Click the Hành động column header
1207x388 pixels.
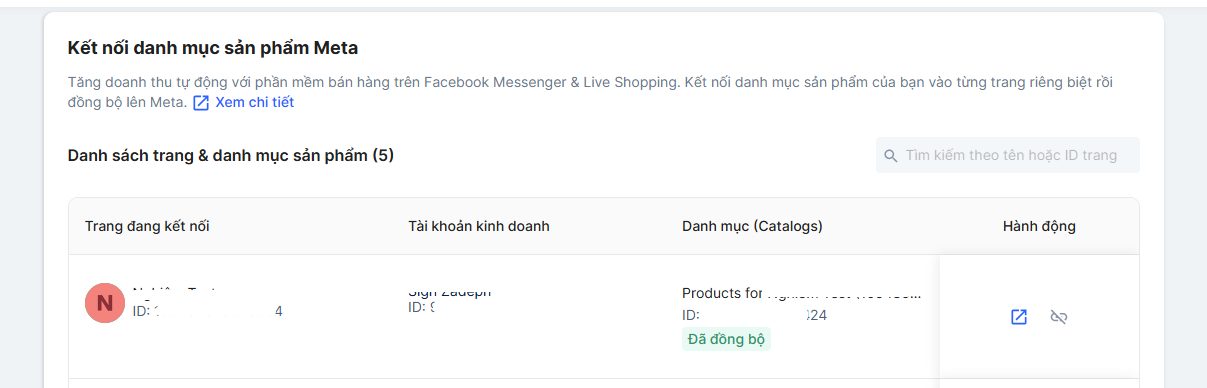coord(1039,226)
